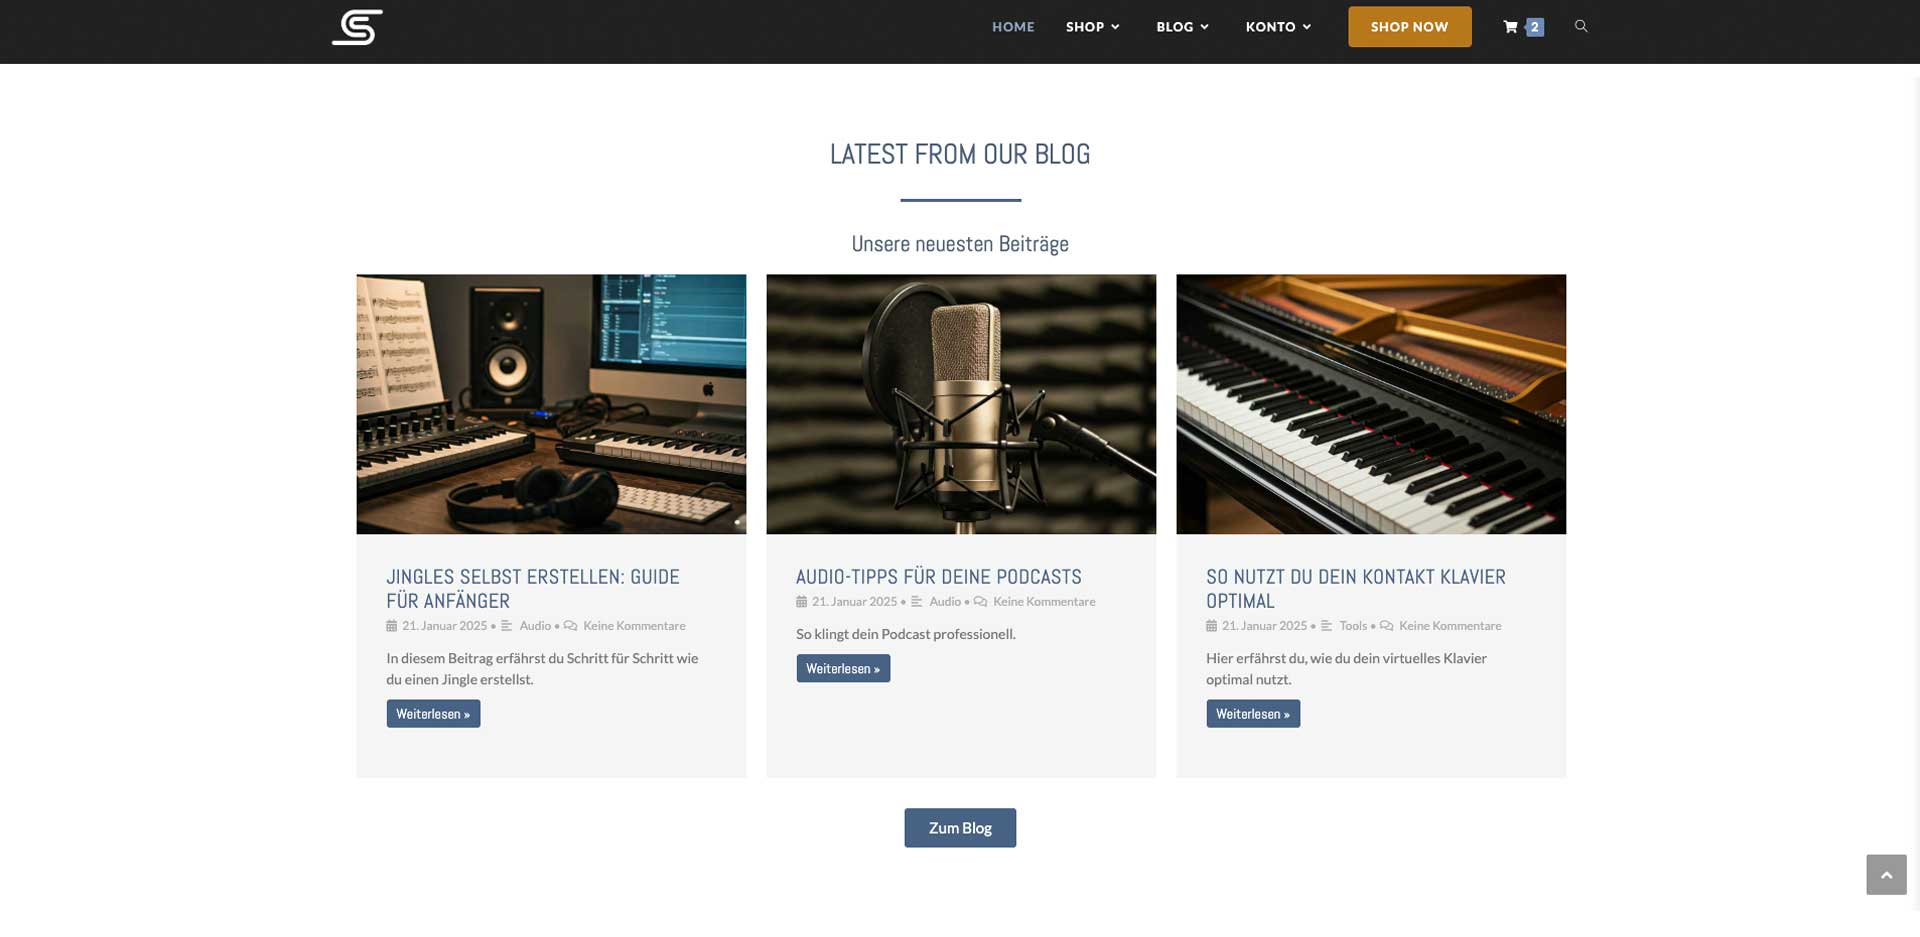
Task: Expand the Shop dropdown menu
Action: coord(1092,27)
